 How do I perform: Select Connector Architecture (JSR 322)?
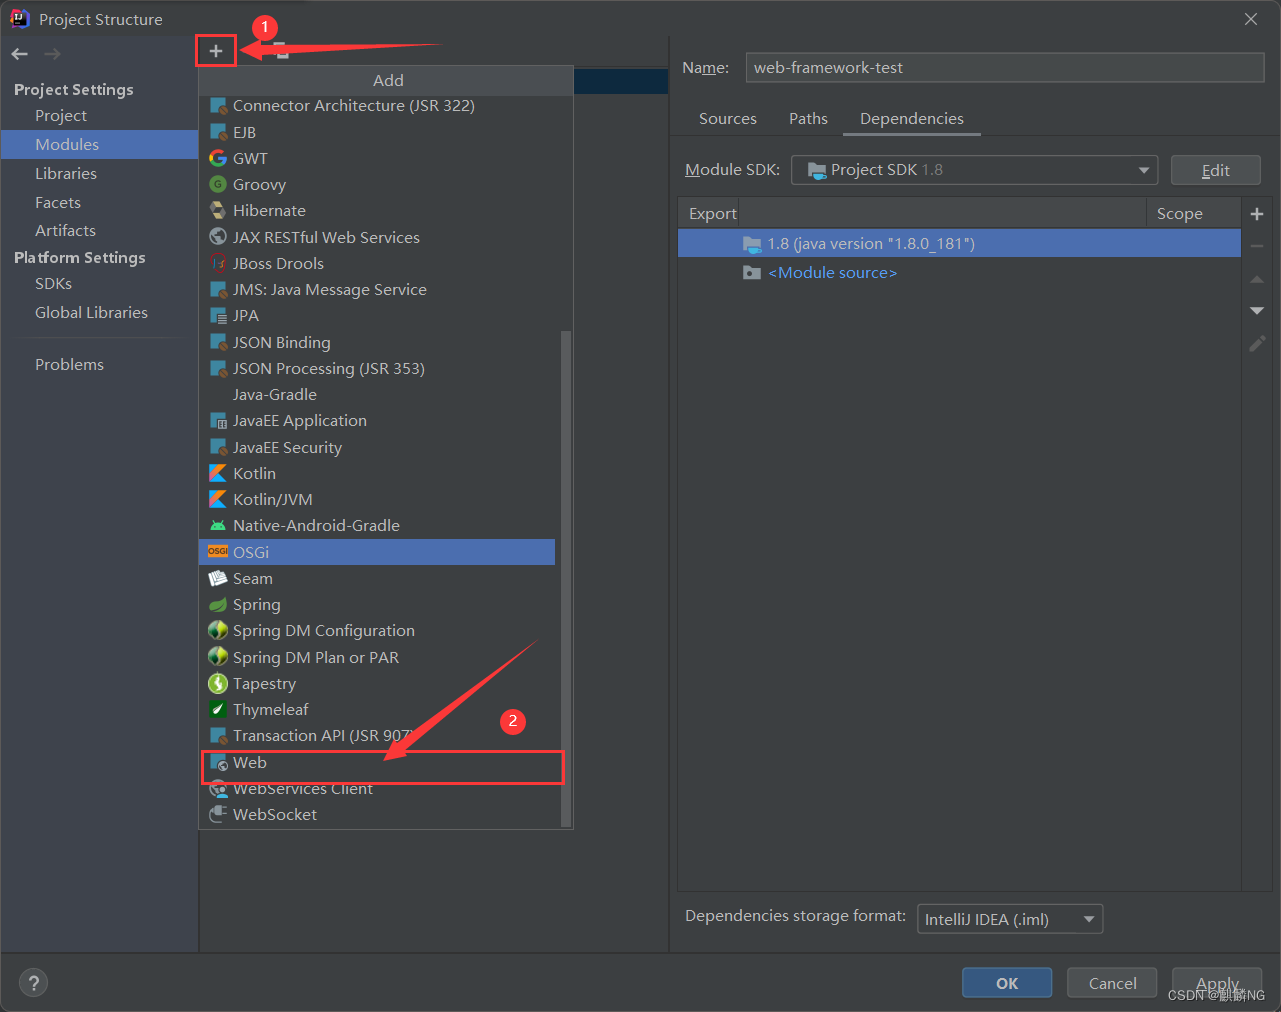pos(377,105)
